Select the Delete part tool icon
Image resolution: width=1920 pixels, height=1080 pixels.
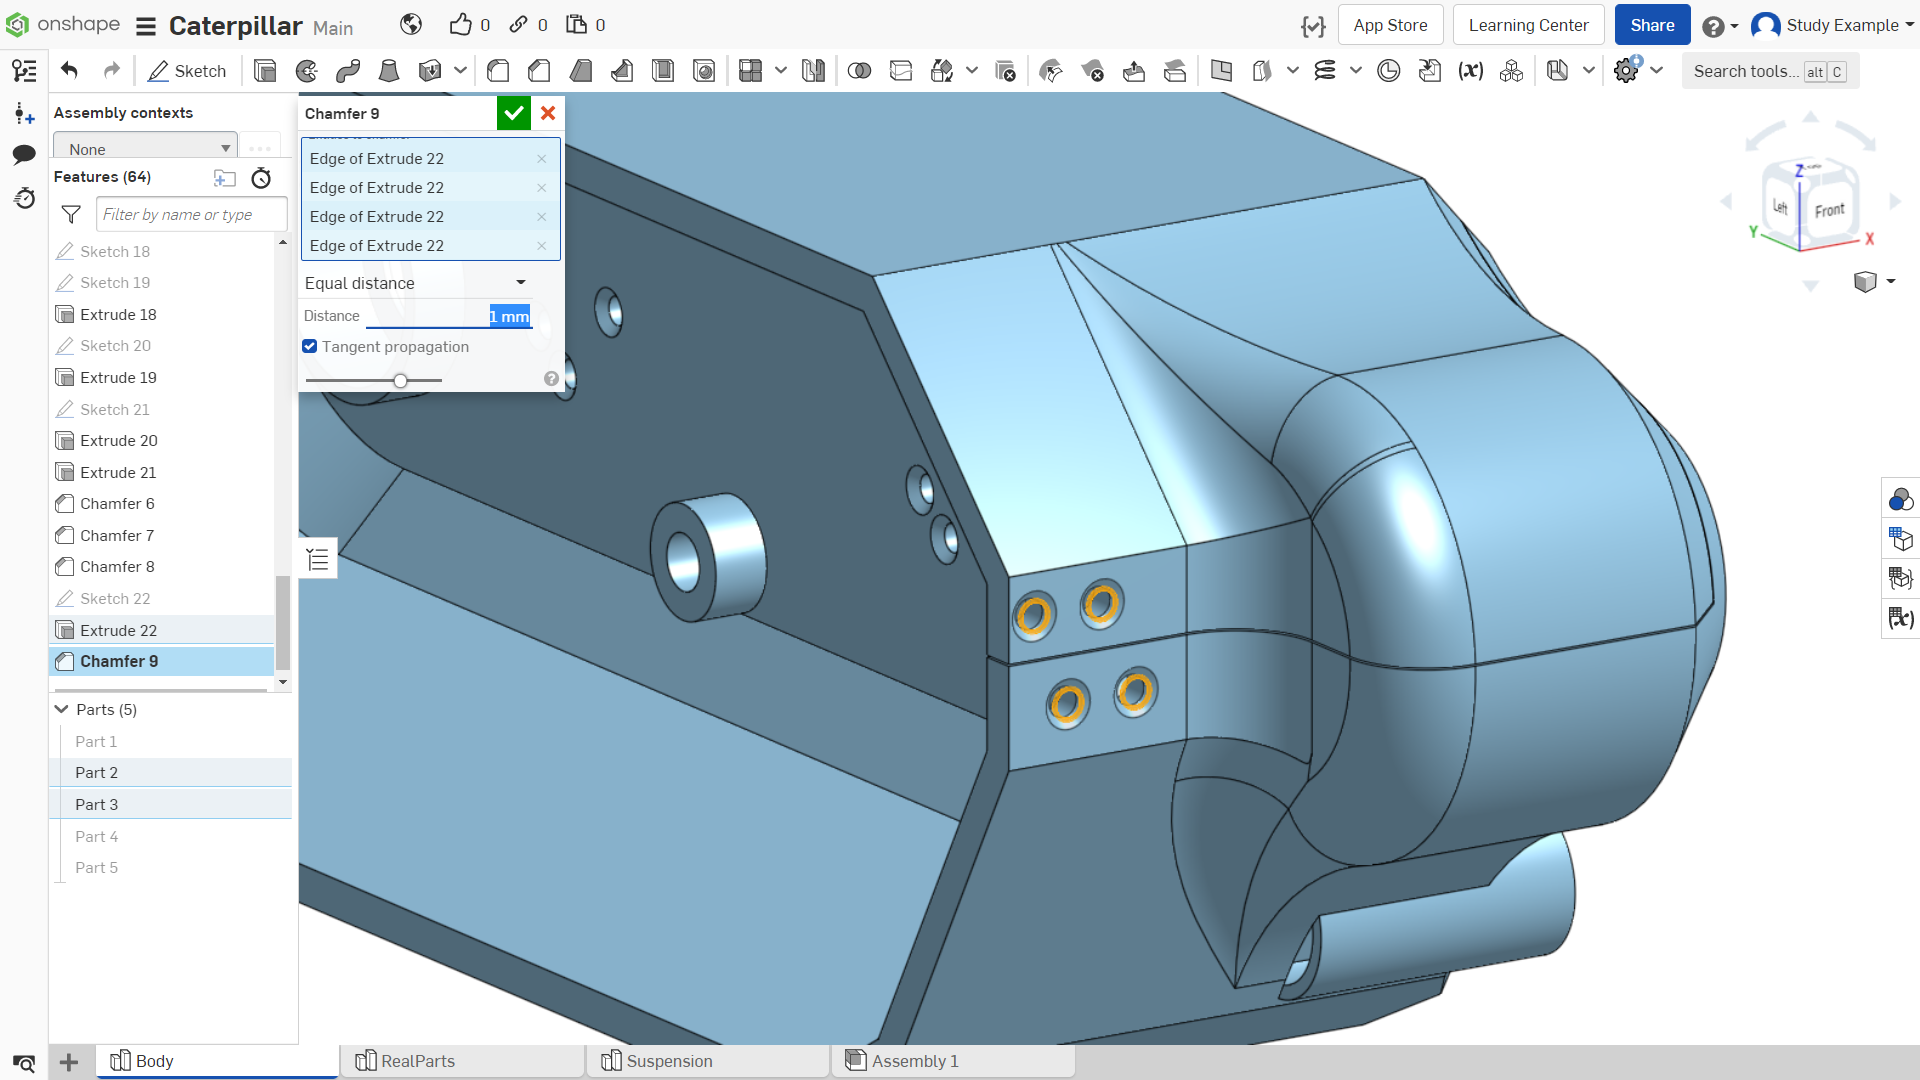click(1006, 71)
